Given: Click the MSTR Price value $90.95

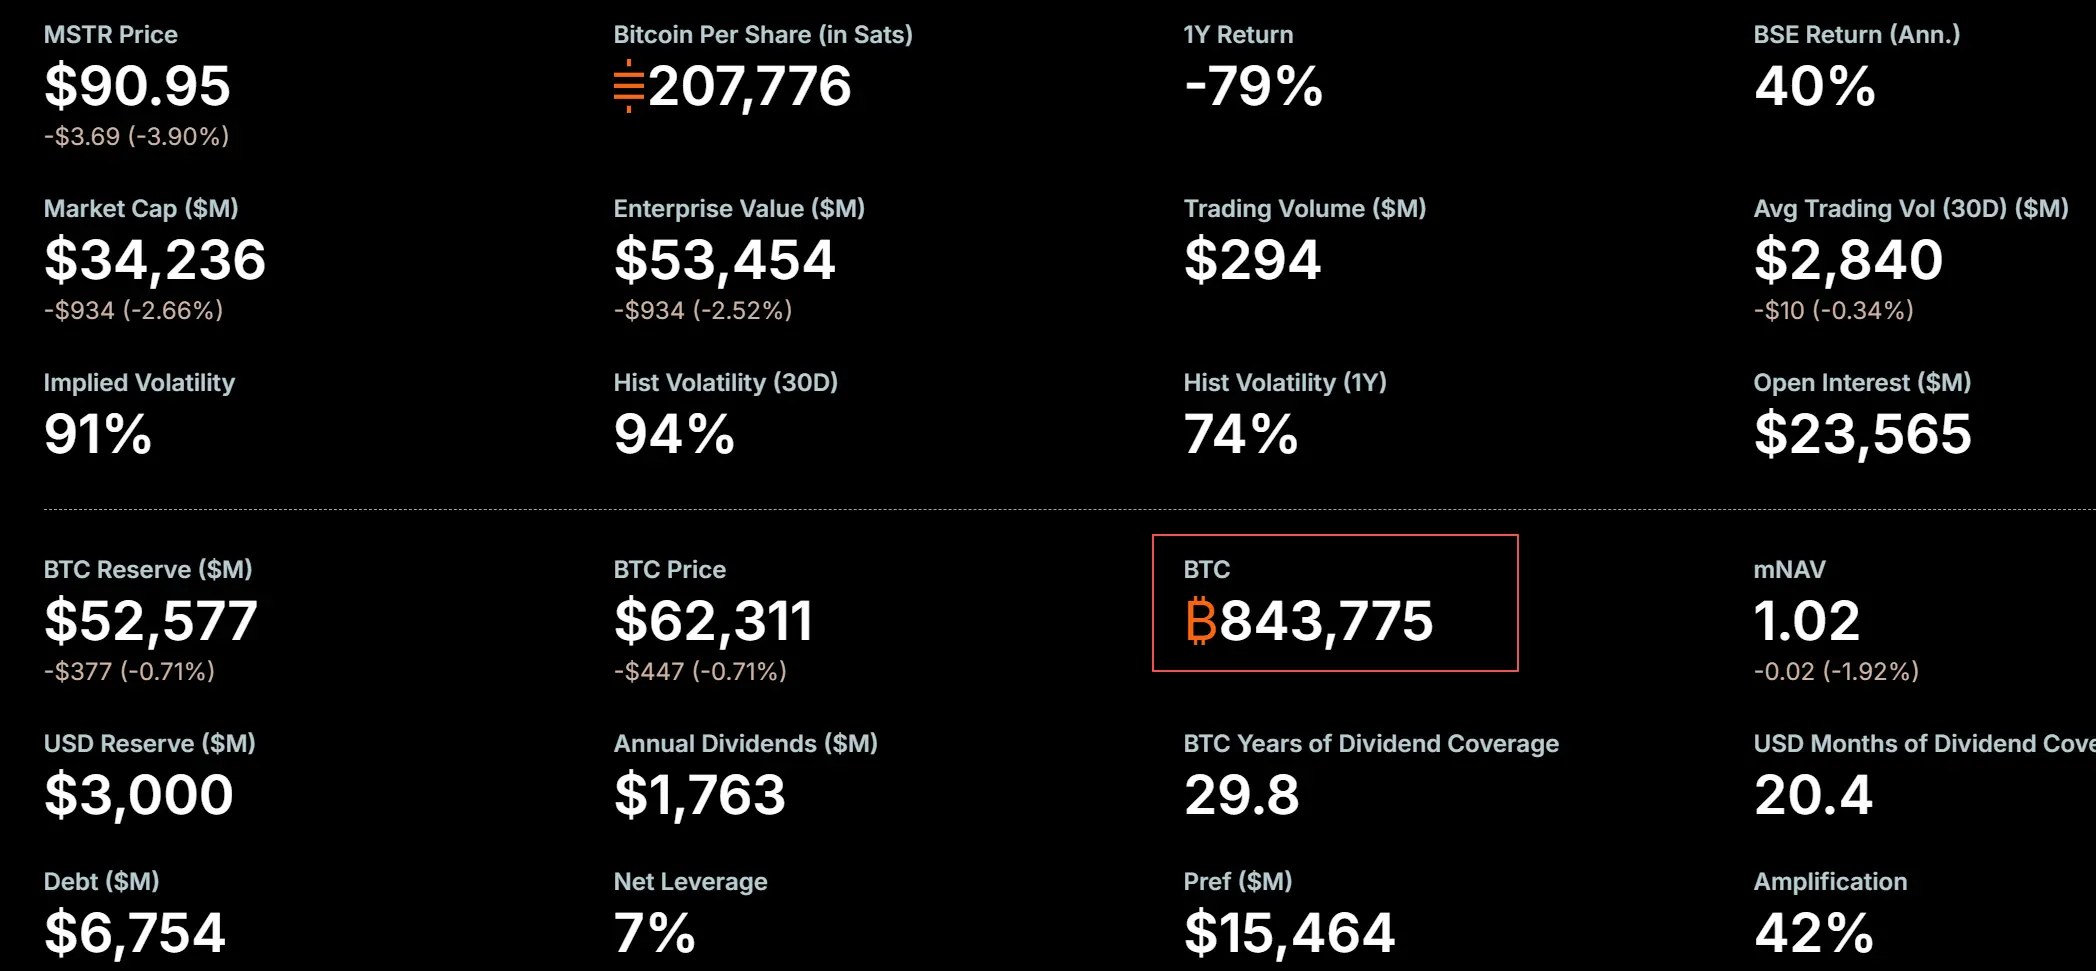Looking at the screenshot, I should coord(137,86).
